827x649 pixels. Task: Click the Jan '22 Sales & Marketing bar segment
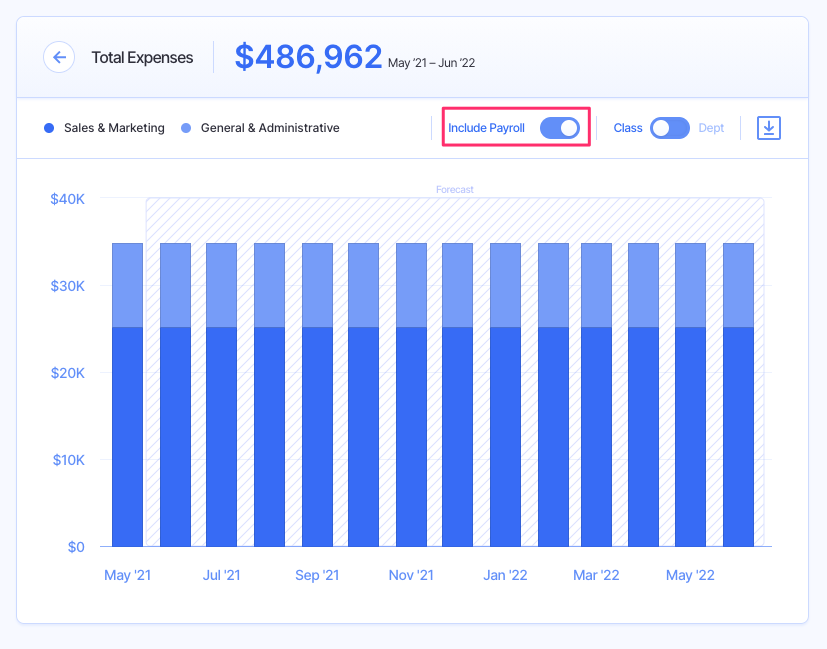point(505,436)
